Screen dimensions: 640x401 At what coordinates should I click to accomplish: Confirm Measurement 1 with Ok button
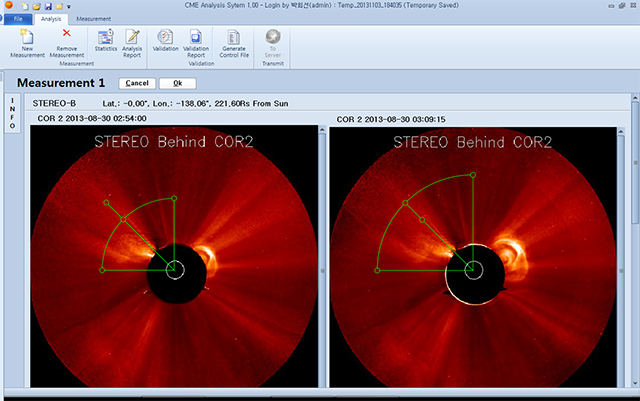pos(178,83)
